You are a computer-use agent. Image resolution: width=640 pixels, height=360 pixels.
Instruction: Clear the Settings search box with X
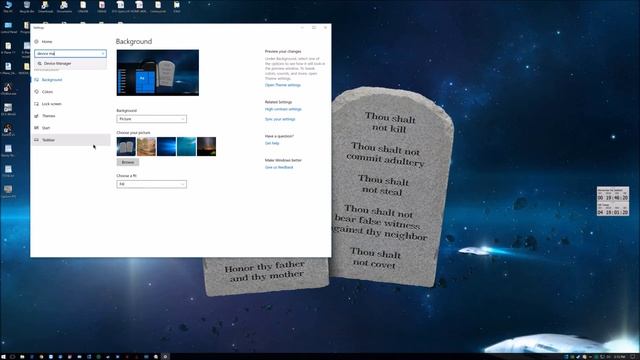tap(103, 53)
